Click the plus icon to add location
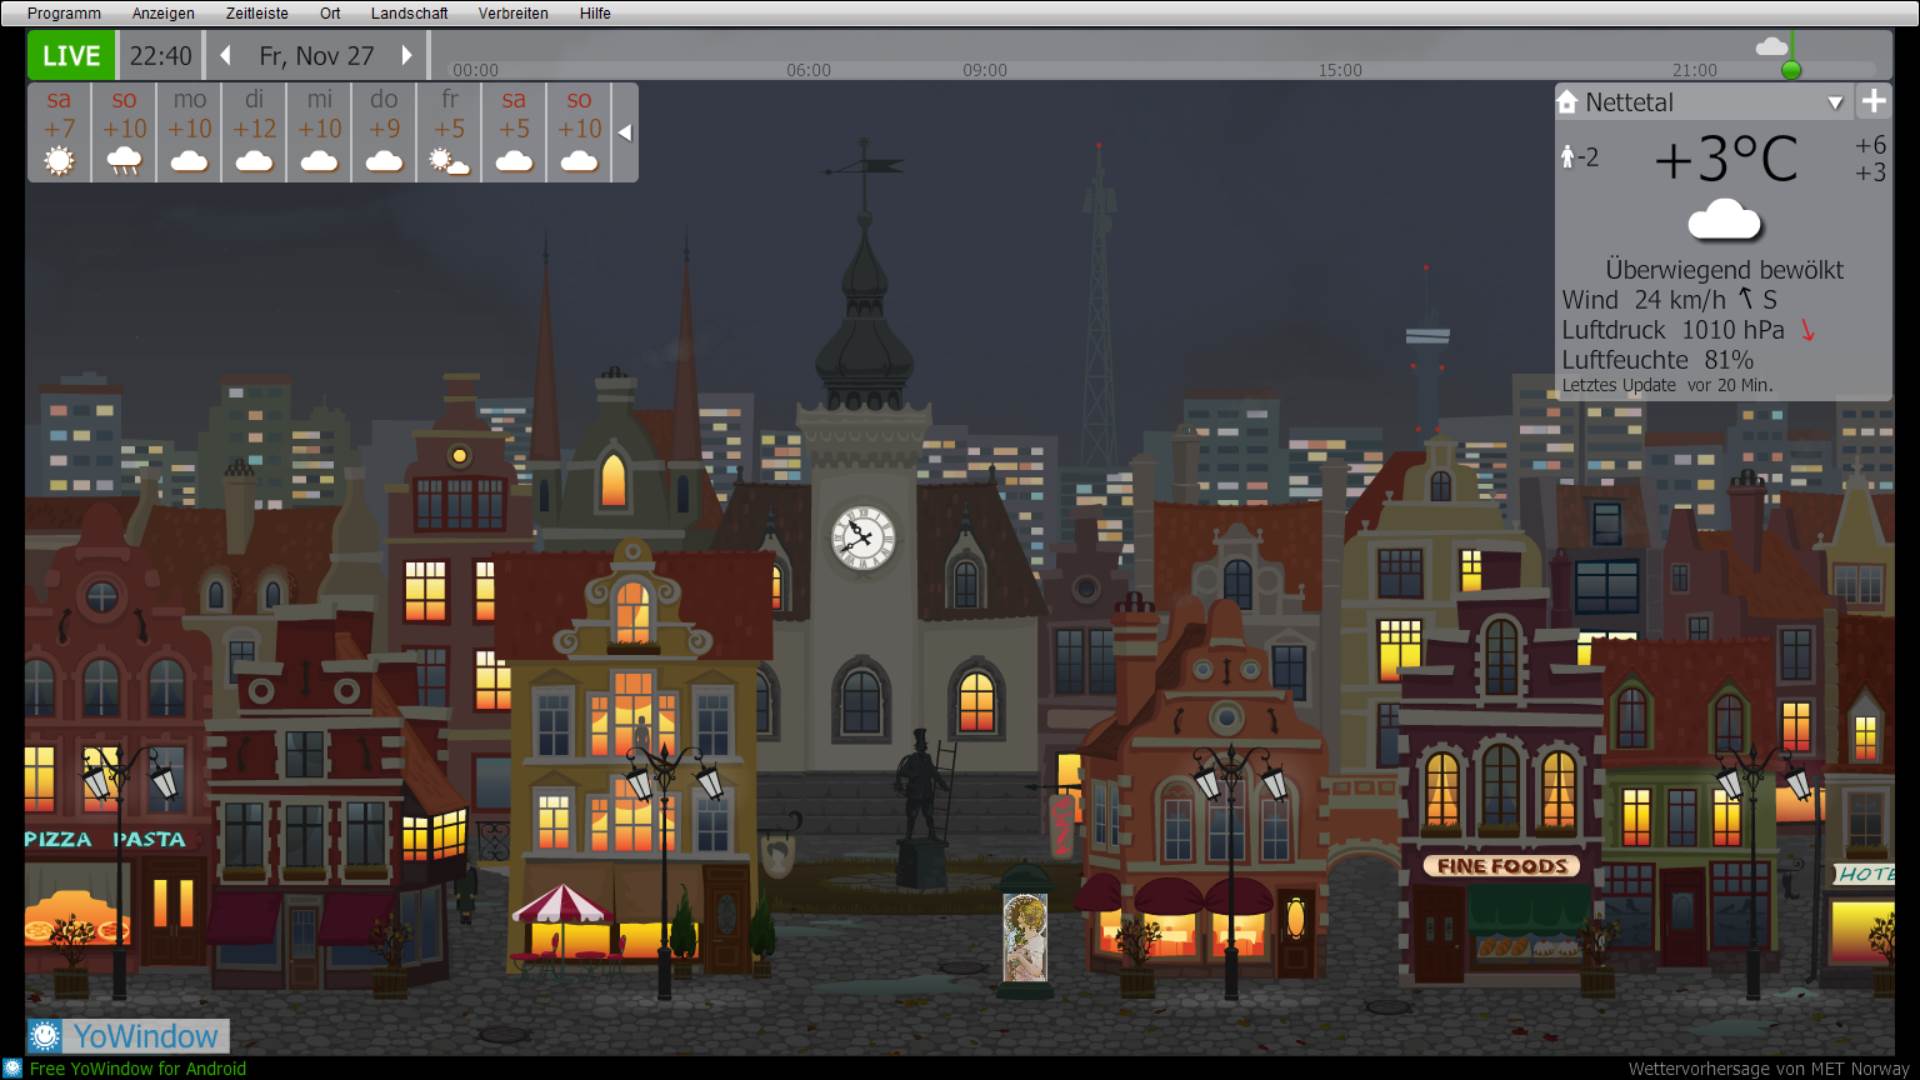The width and height of the screenshot is (1920, 1080). [1873, 101]
